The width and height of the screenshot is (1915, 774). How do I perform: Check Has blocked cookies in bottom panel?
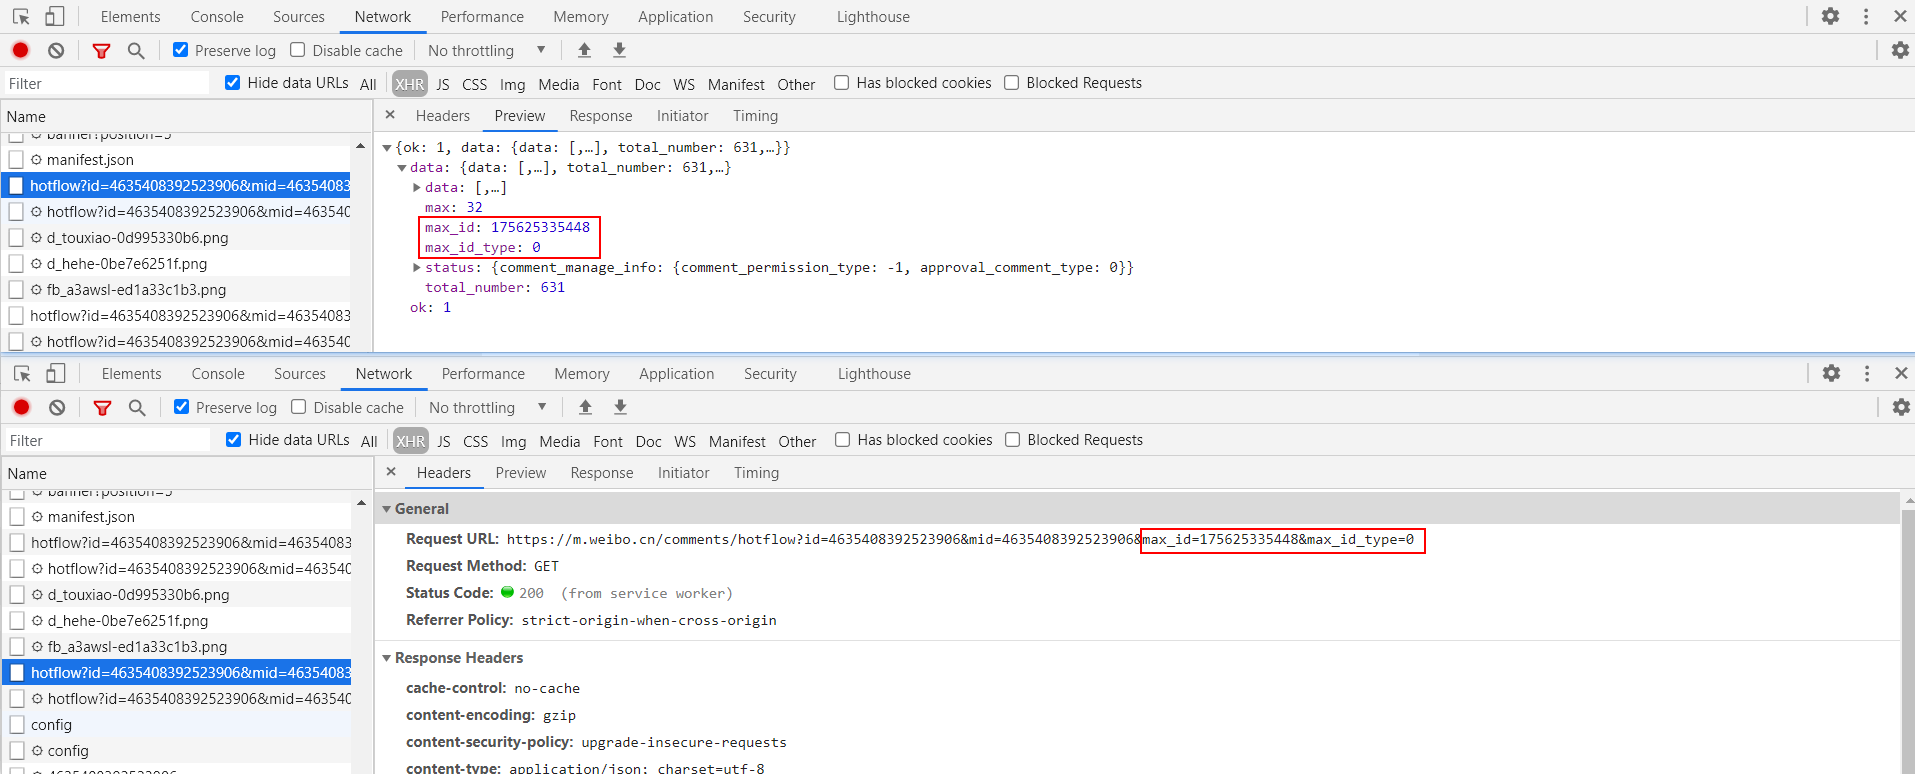[x=843, y=440]
